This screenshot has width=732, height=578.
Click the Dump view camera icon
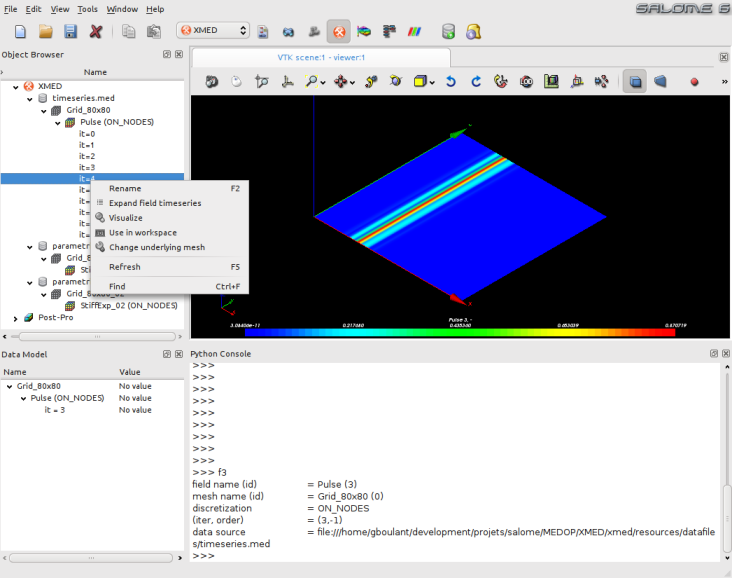[212, 81]
